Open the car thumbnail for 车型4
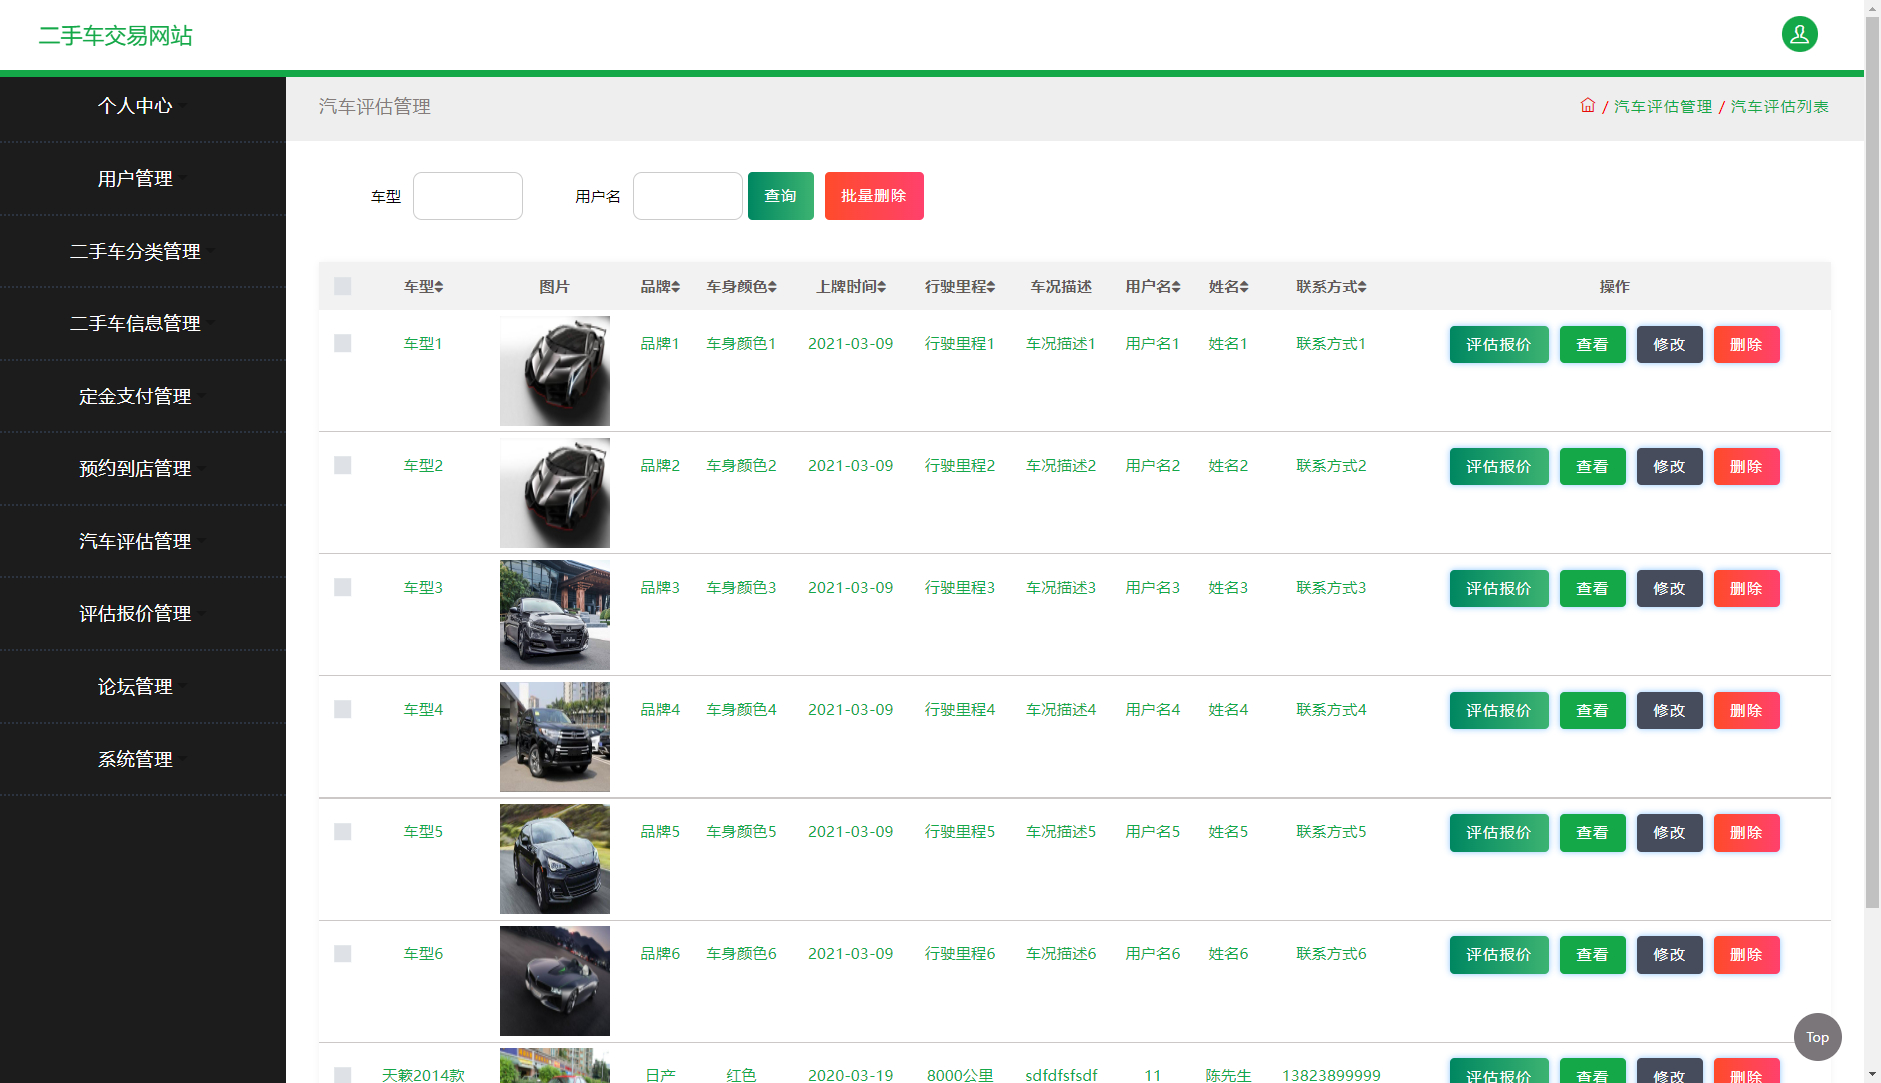The image size is (1881, 1083). [x=554, y=737]
